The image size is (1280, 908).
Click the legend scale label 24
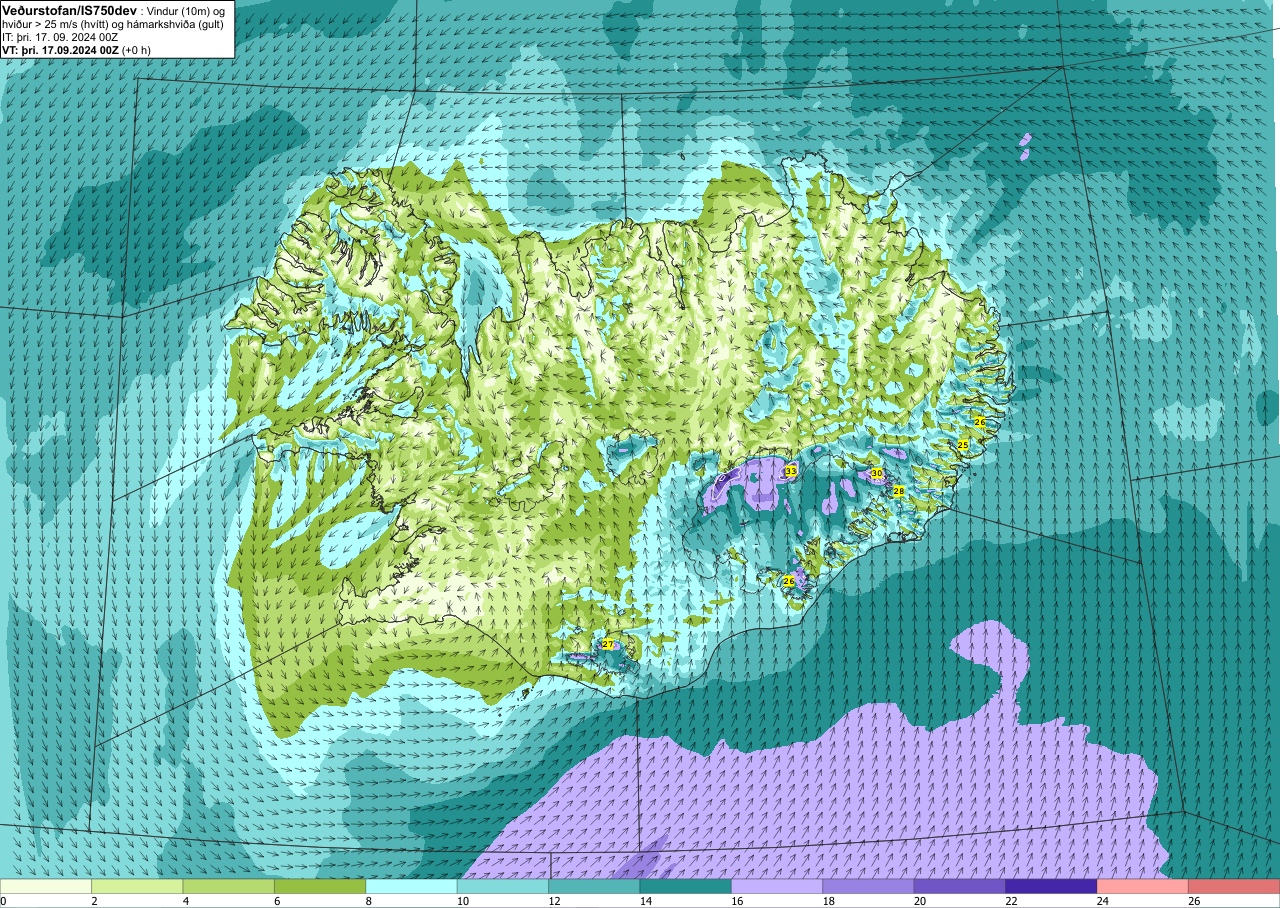[1103, 901]
